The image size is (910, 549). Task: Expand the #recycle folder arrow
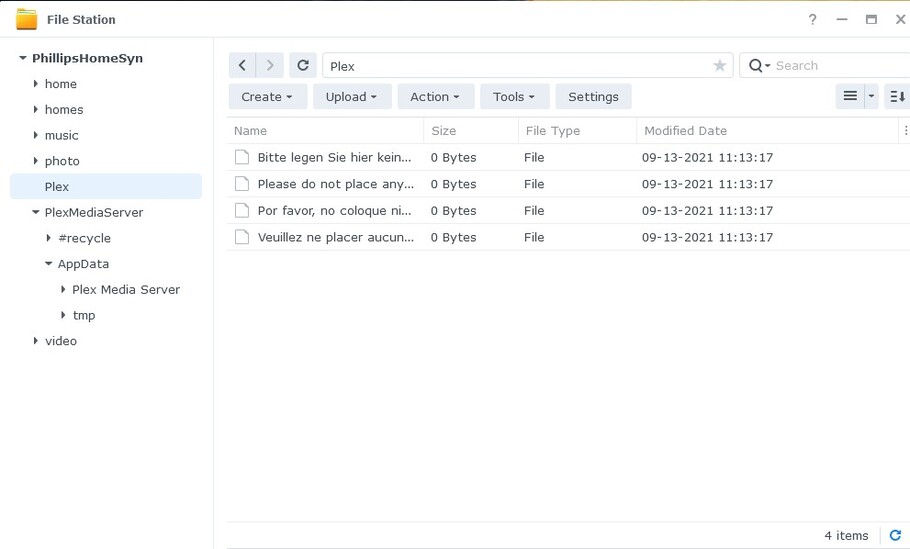(49, 238)
